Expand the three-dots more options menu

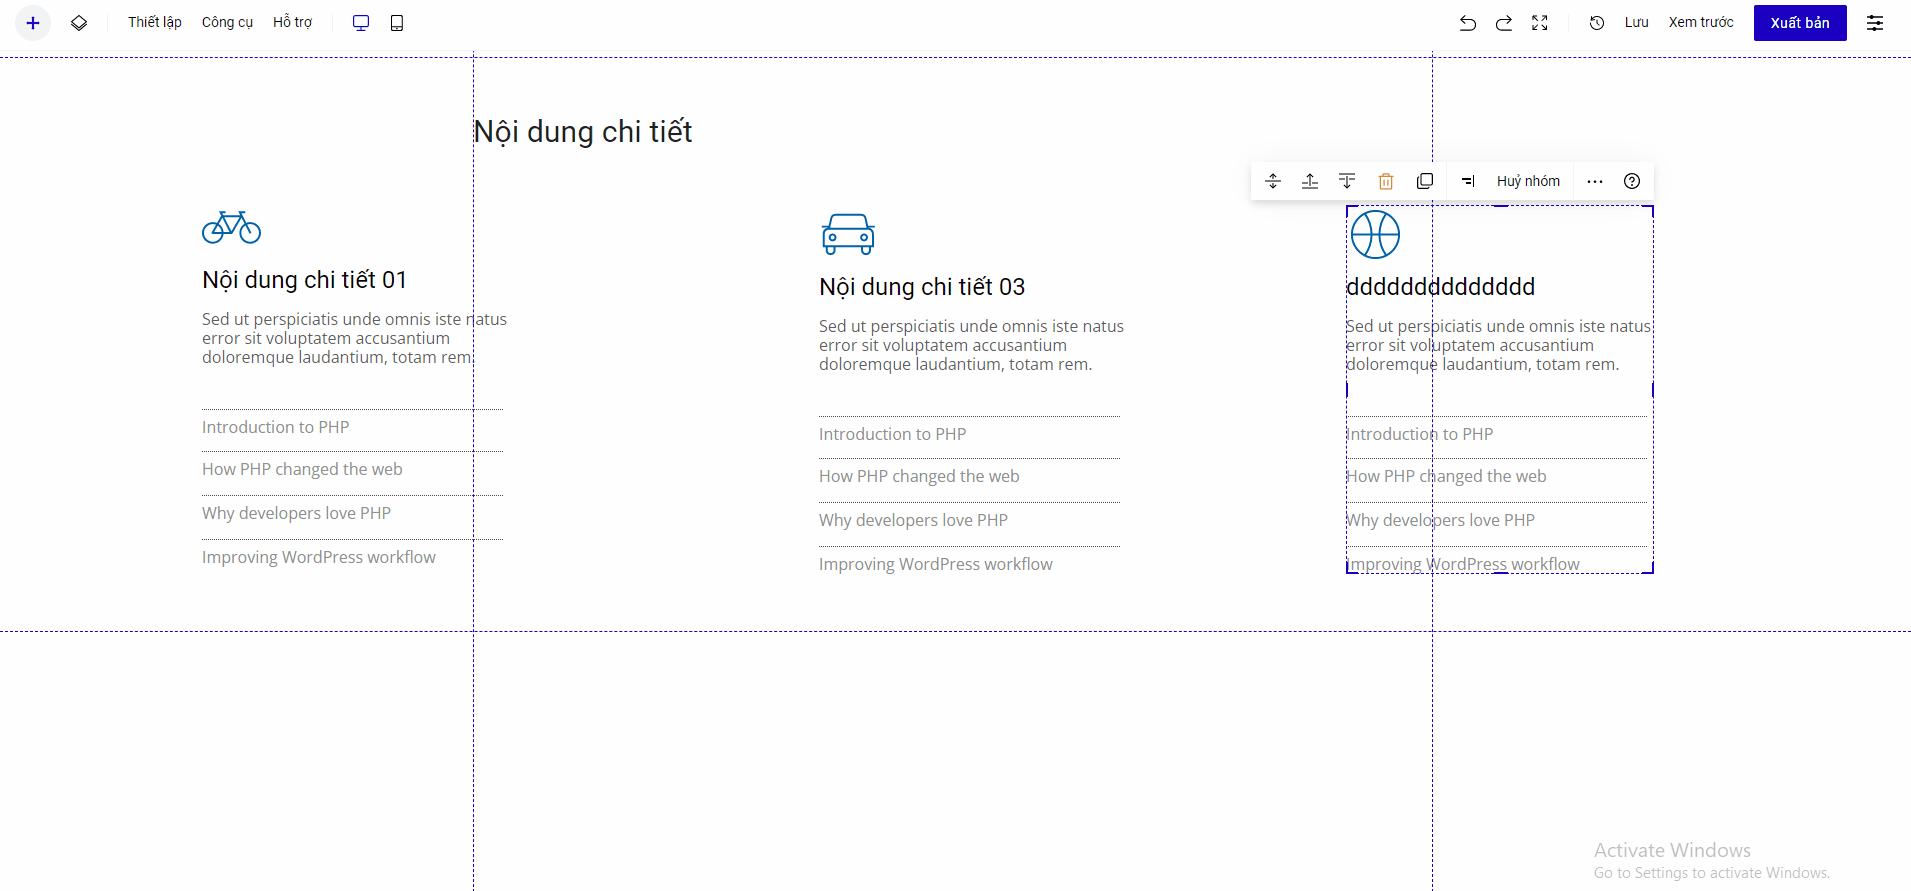[x=1594, y=181]
